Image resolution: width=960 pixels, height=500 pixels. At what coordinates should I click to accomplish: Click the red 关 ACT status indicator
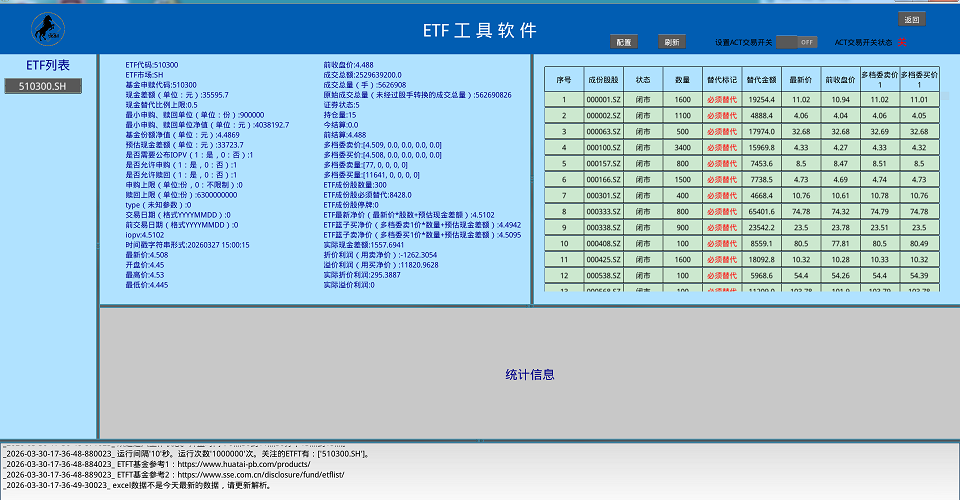pyautogui.click(x=902, y=42)
